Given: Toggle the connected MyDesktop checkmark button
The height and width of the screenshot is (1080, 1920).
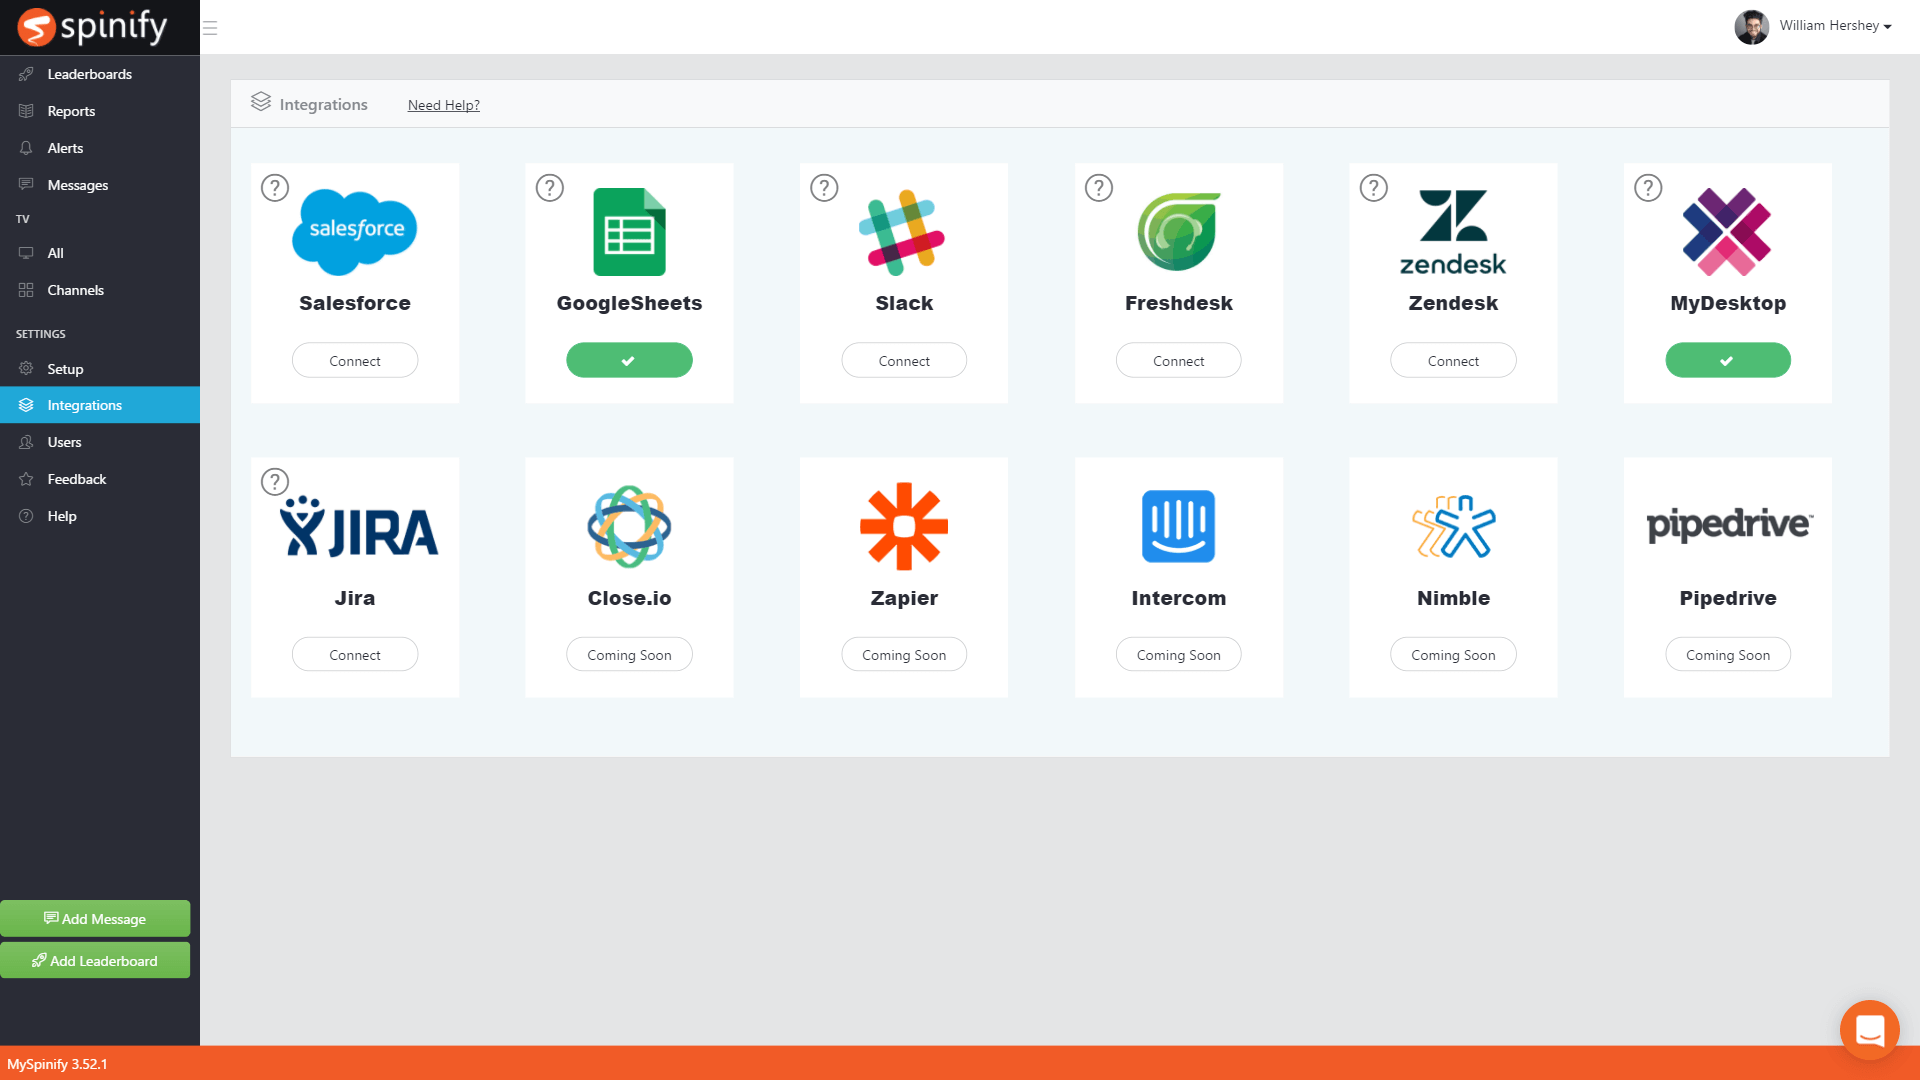Looking at the screenshot, I should [1728, 360].
